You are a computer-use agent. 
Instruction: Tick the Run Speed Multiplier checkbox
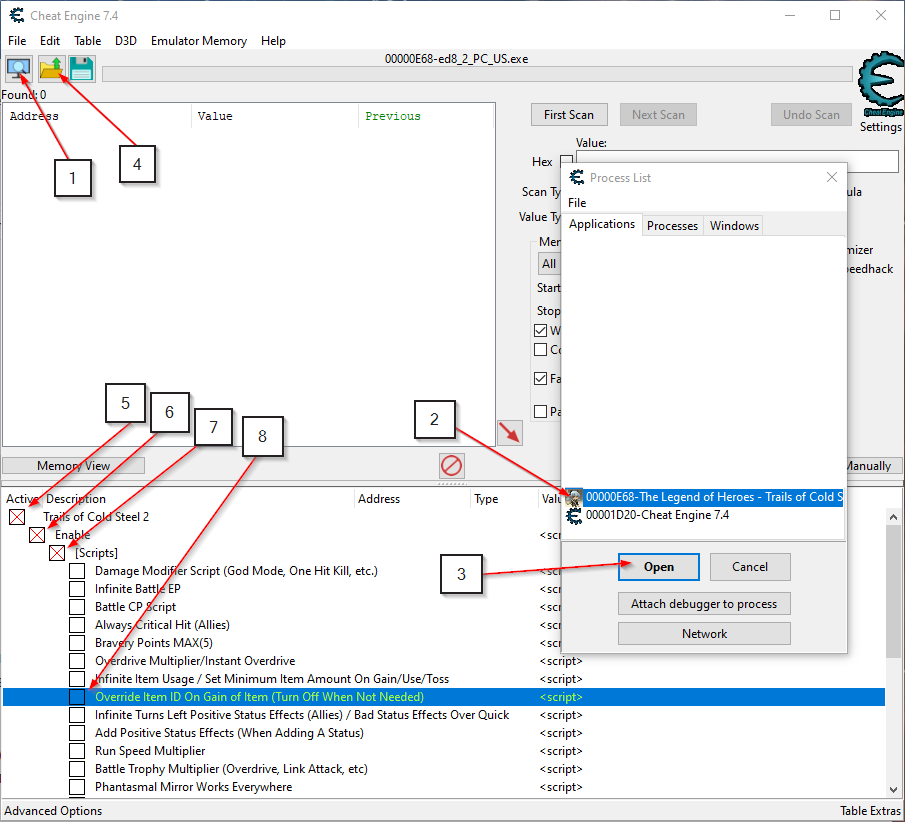point(77,750)
